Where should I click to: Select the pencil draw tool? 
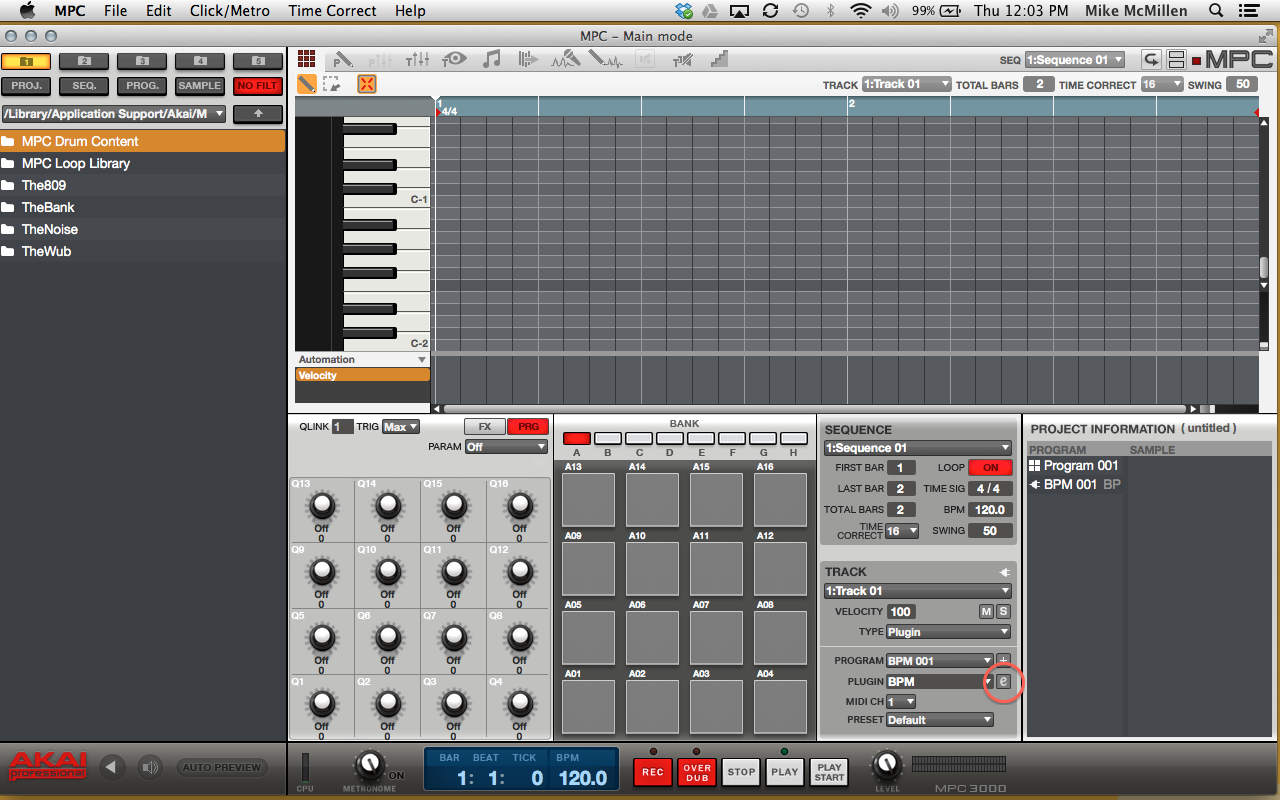[x=307, y=84]
